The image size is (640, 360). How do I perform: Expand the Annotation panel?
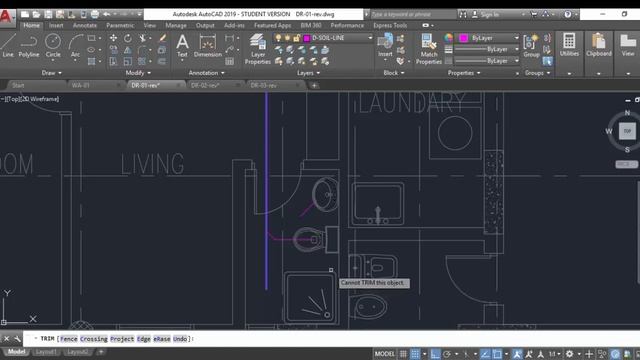(206, 73)
